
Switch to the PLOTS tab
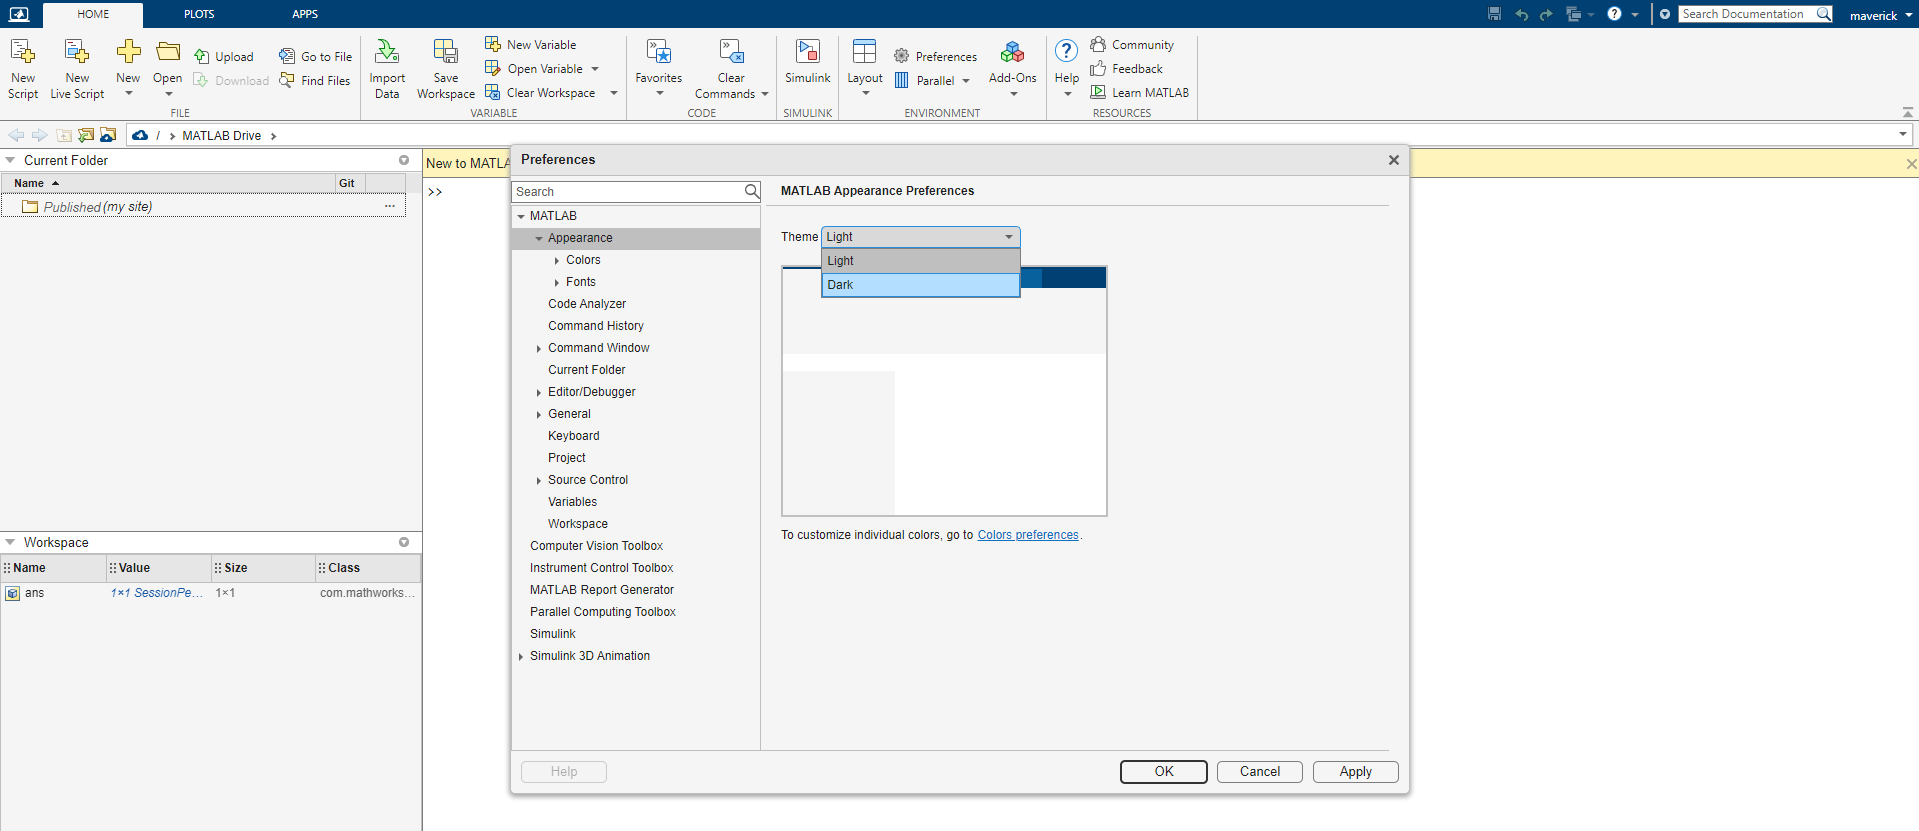click(199, 14)
